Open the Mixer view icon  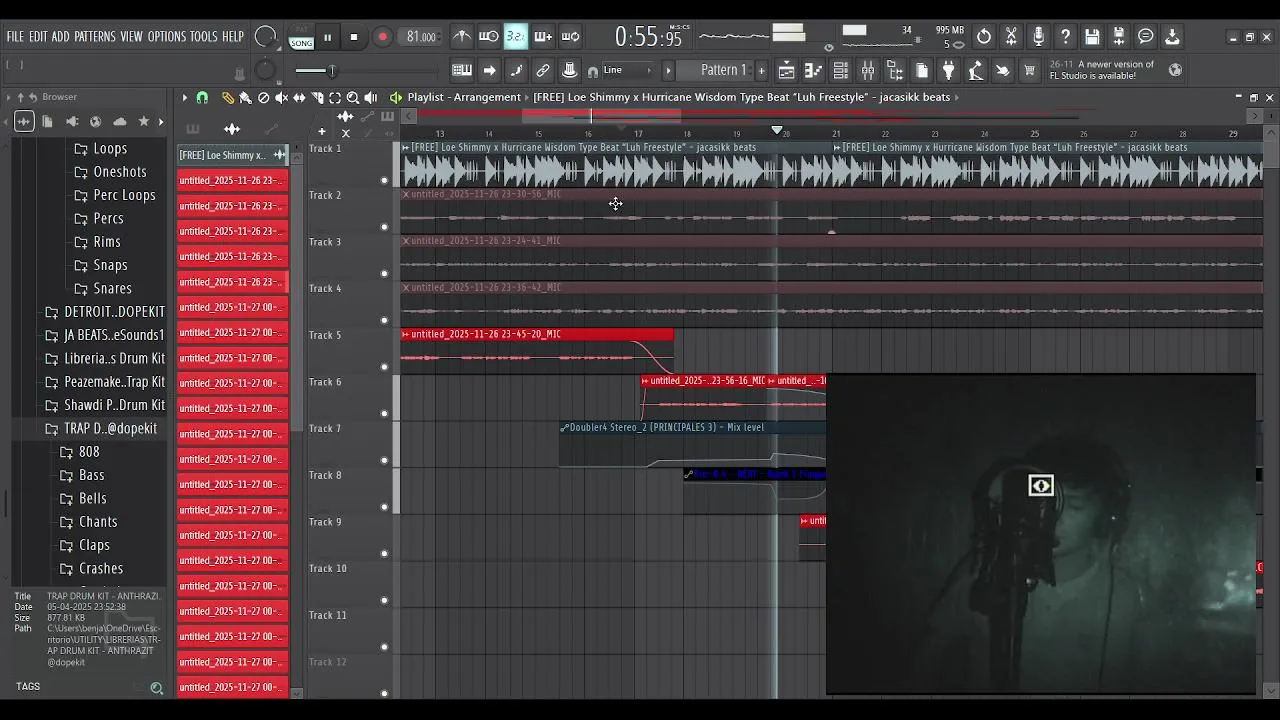pos(868,70)
